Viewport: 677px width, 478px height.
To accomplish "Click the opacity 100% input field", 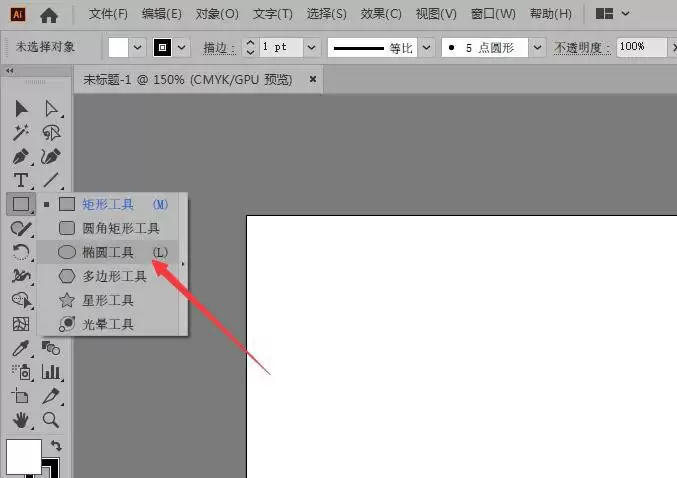I will click(x=641, y=47).
